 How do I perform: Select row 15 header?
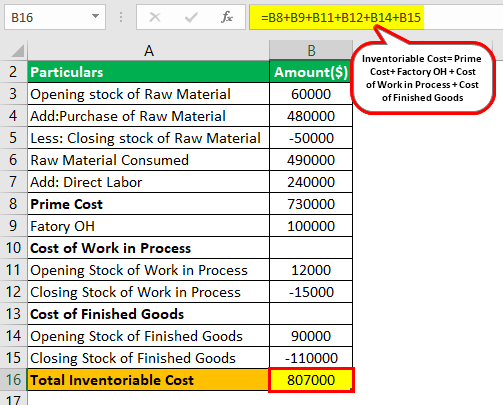(13, 358)
